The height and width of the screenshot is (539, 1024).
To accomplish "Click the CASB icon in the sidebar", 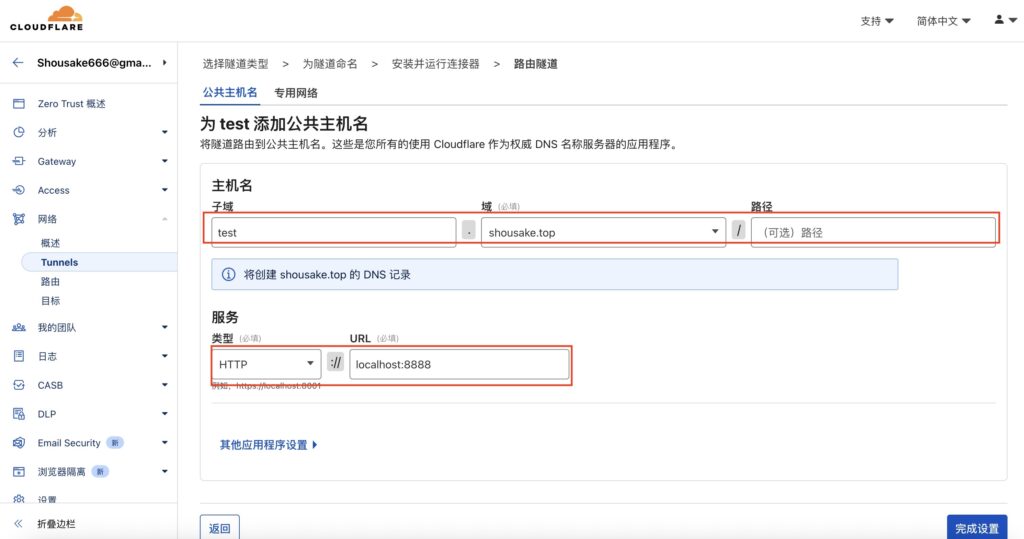I will tap(19, 385).
